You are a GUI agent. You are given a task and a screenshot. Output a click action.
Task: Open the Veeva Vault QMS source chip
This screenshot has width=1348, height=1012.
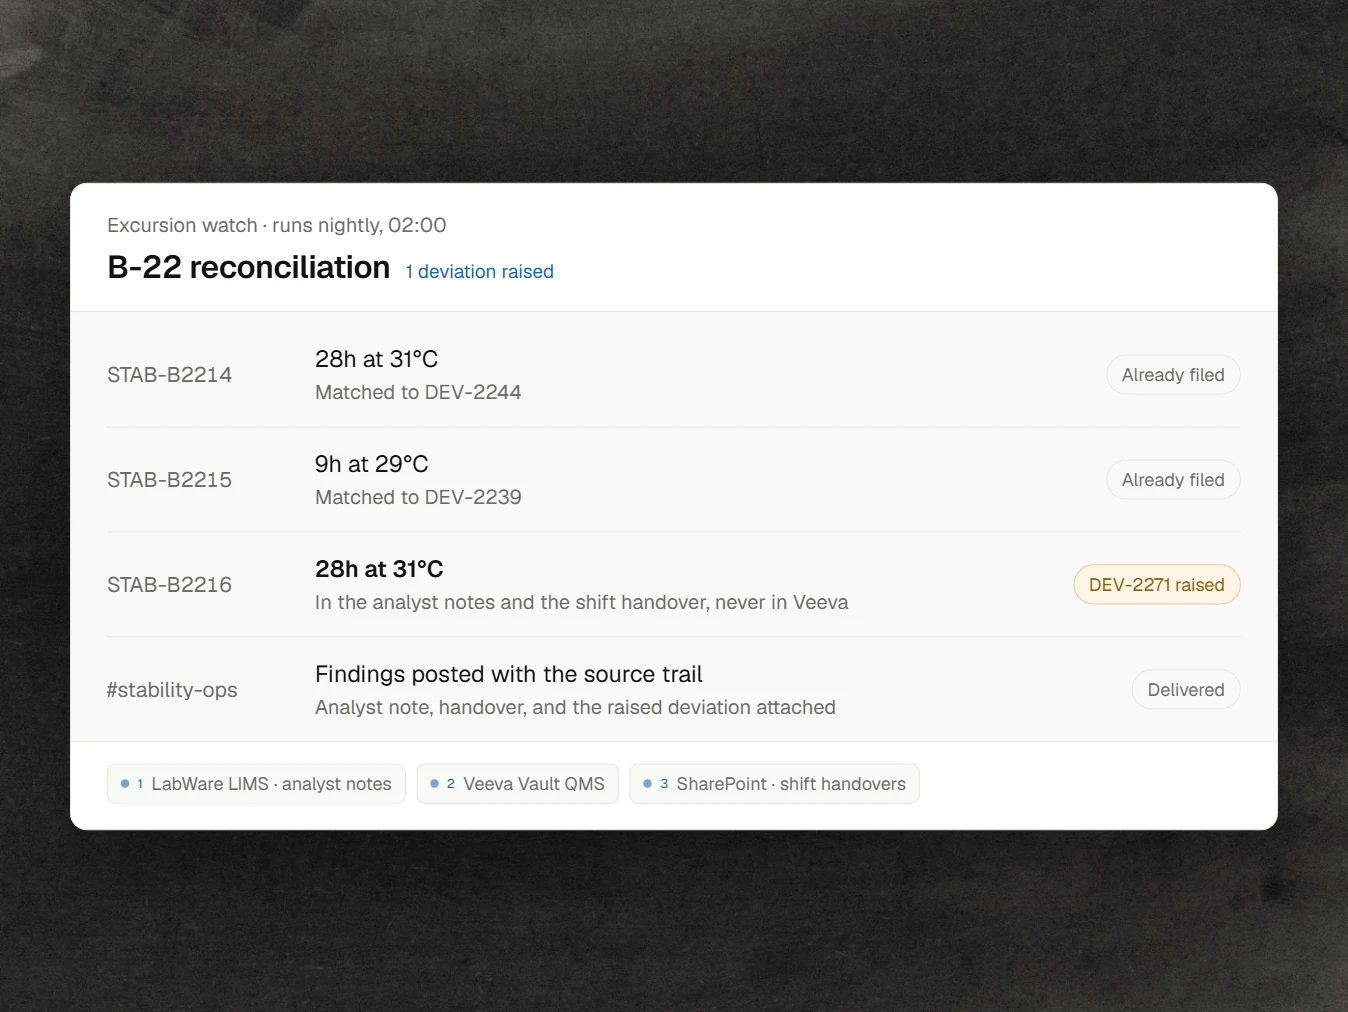point(517,784)
